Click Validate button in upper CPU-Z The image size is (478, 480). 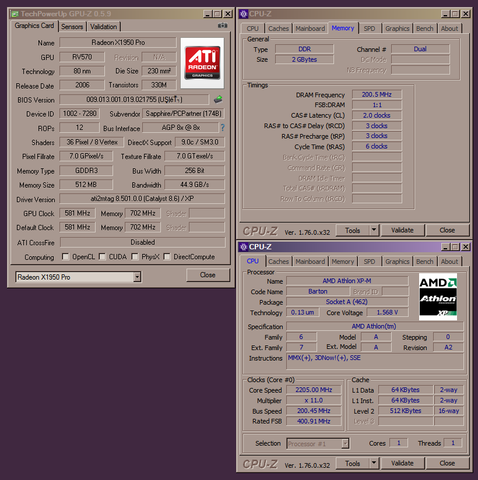point(402,230)
